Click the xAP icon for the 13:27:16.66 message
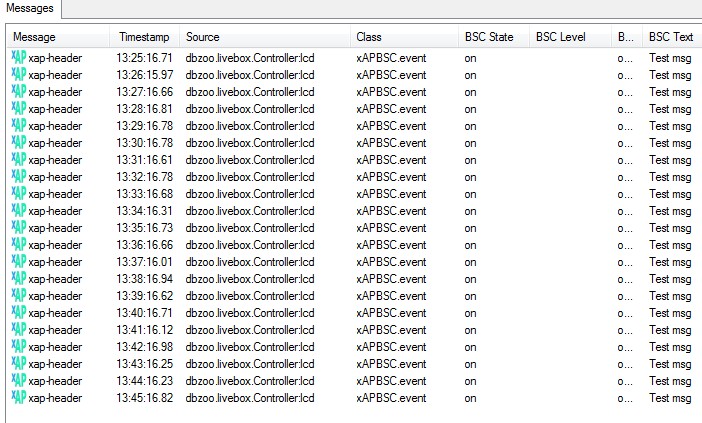702x423 pixels. (19, 91)
